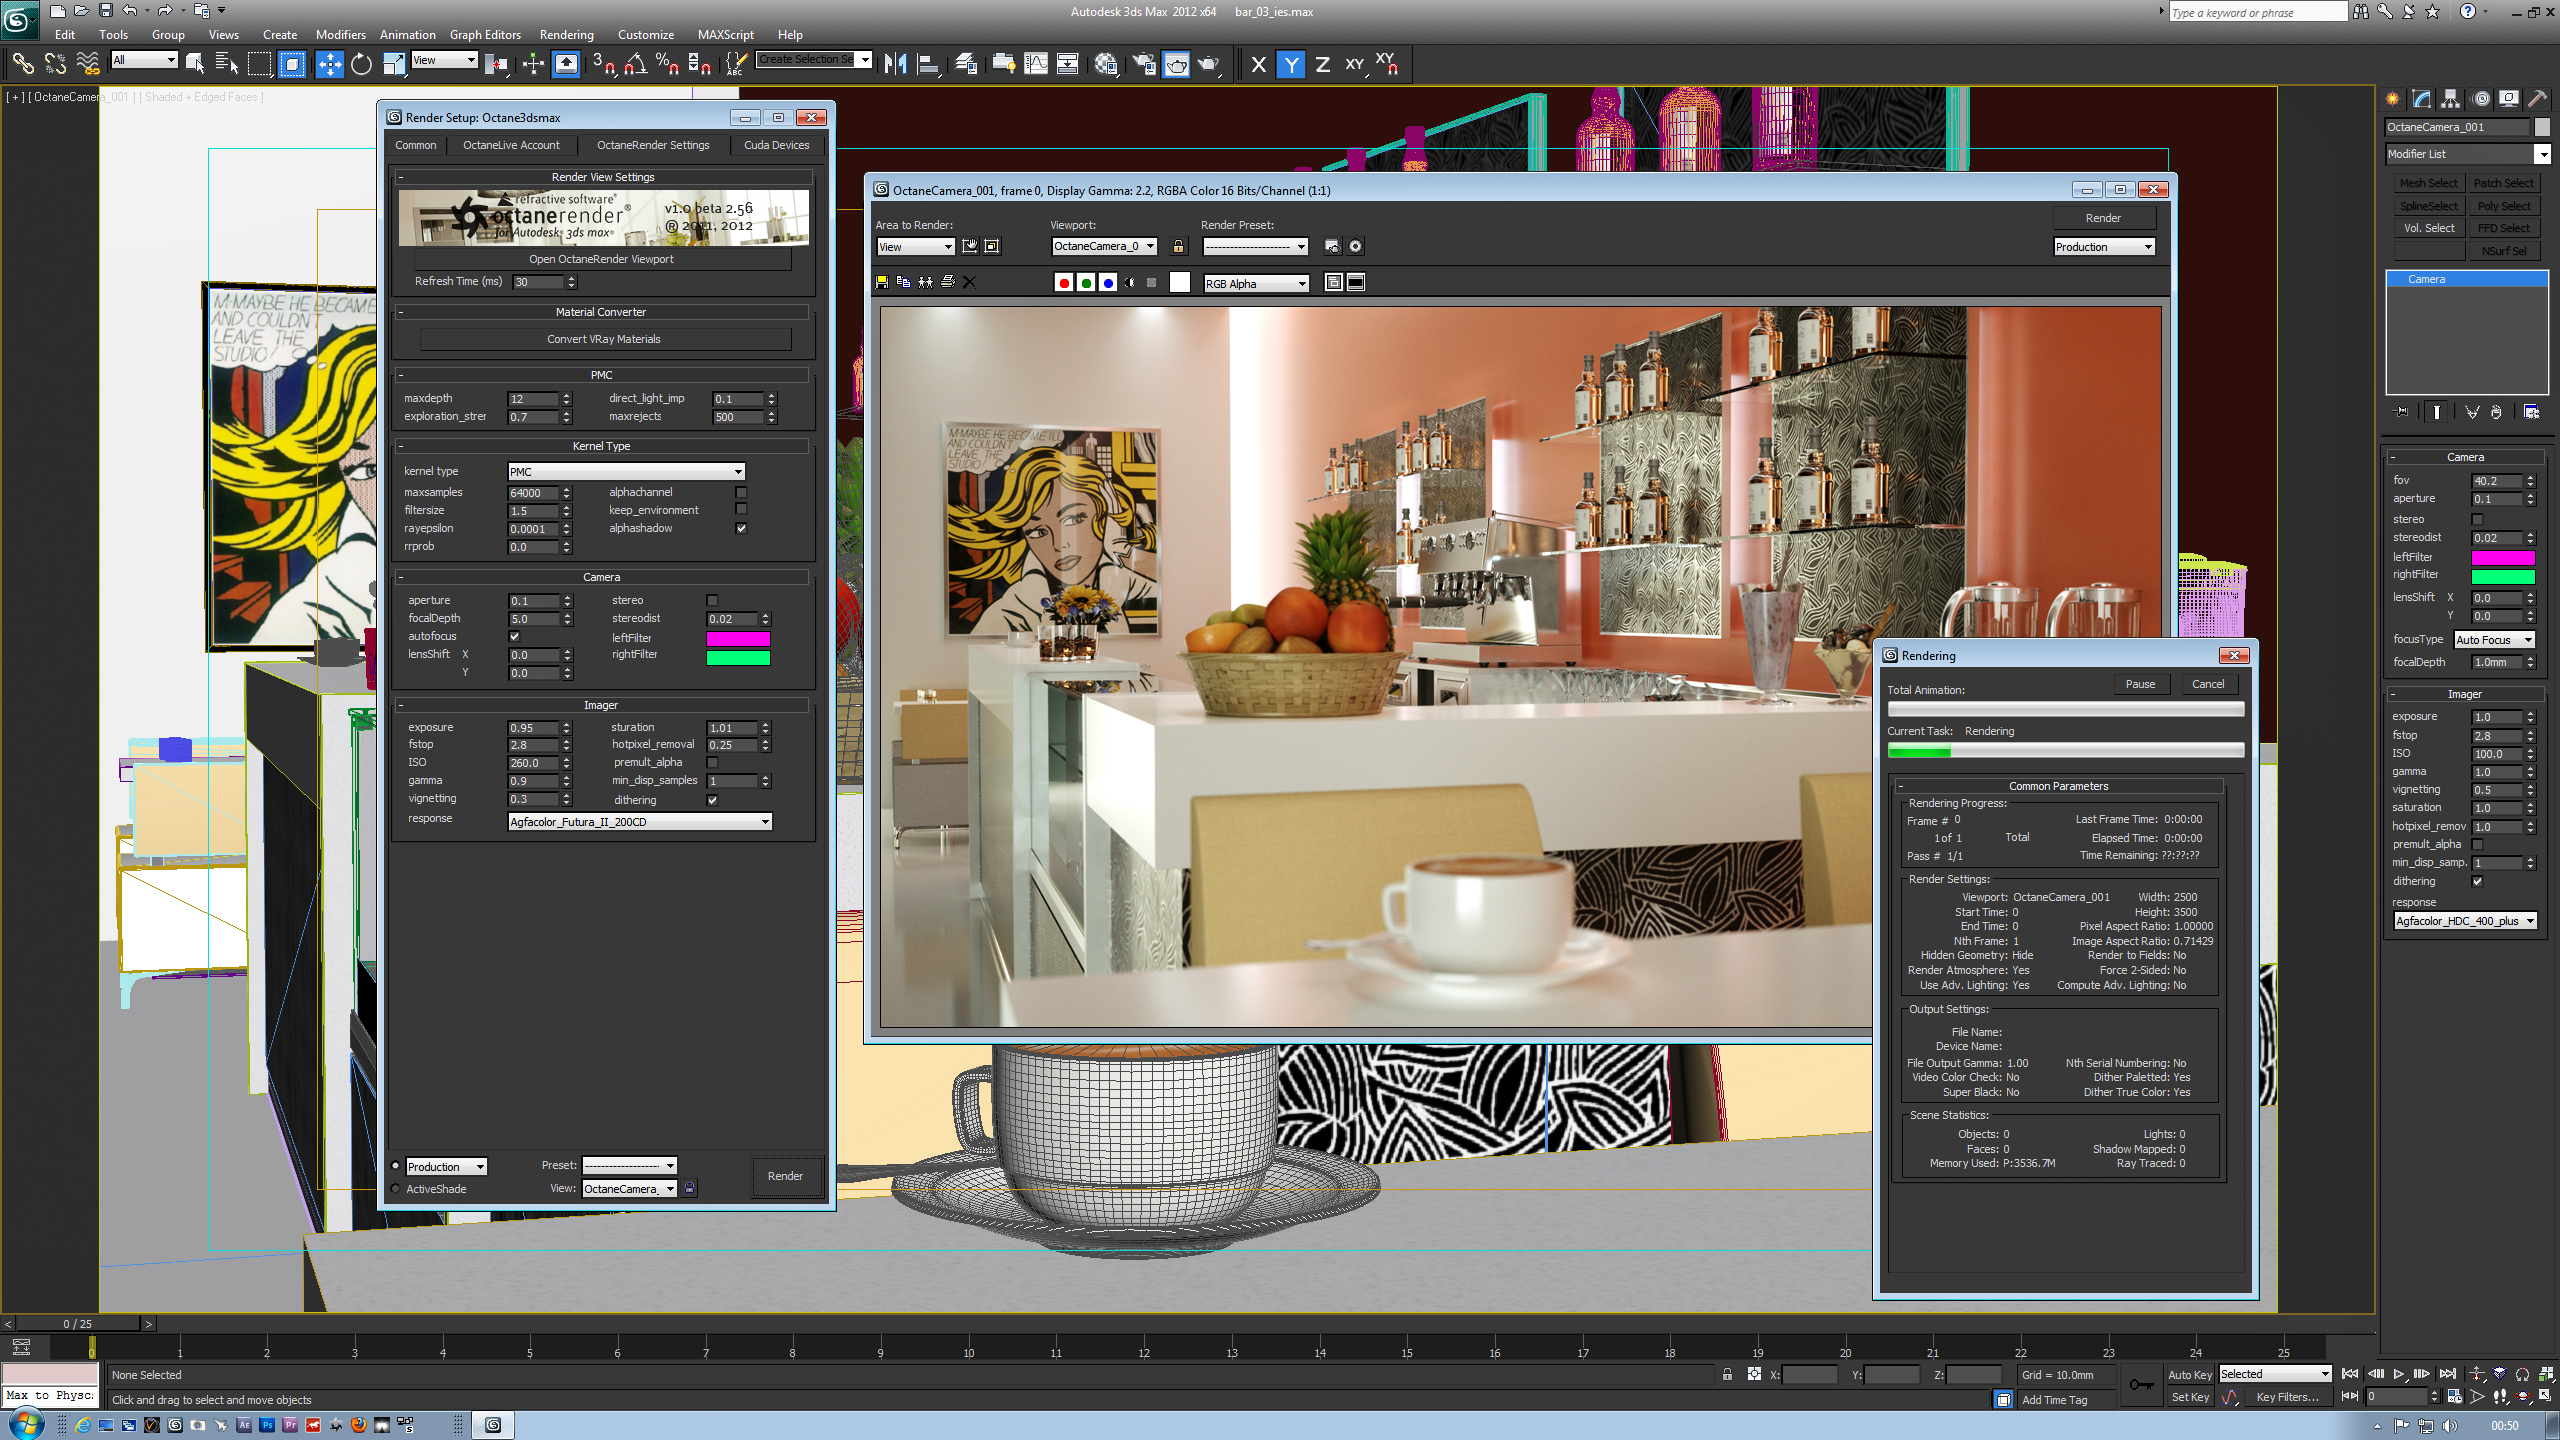Open the Utilities command panel tab
The width and height of the screenshot is (2560, 1440).
[2537, 98]
